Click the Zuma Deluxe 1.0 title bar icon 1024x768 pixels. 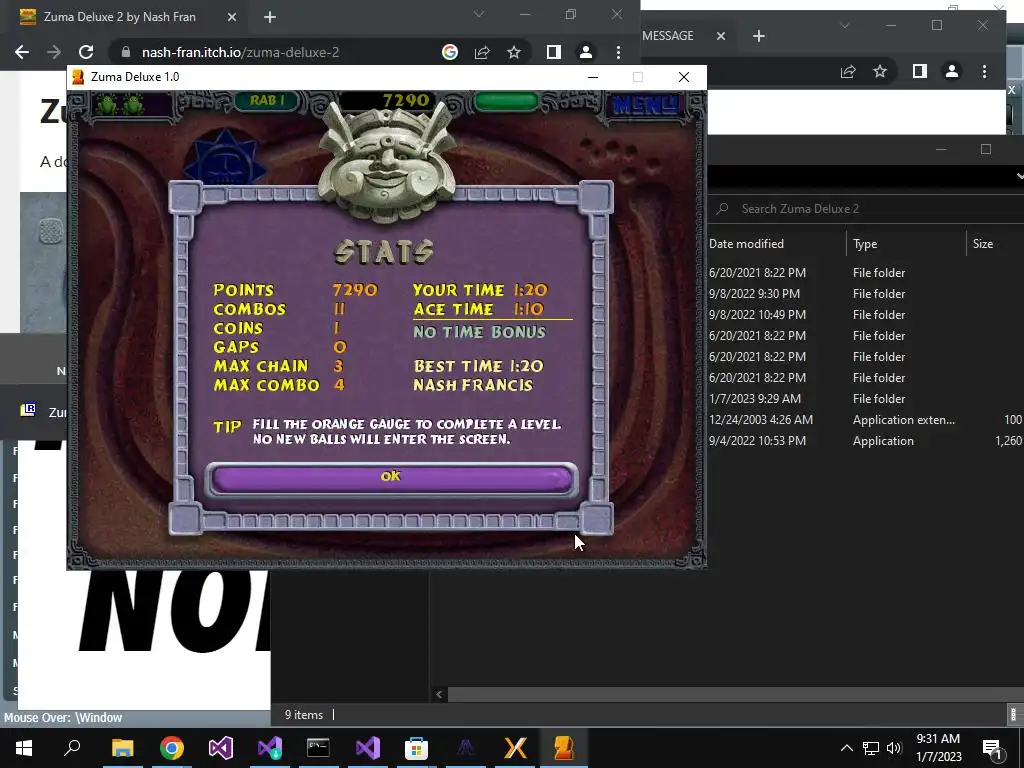[78, 77]
